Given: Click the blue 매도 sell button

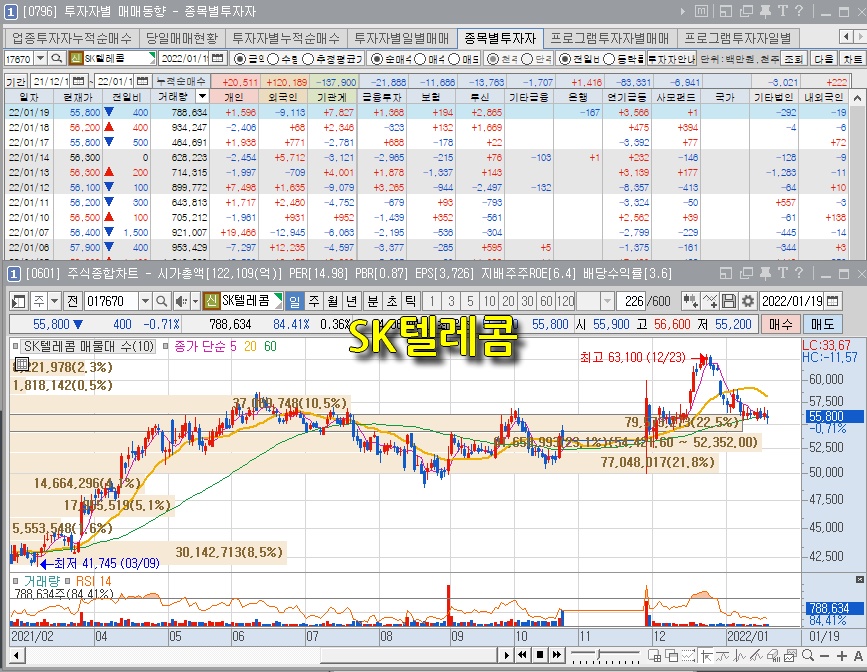Looking at the screenshot, I should coord(822,324).
